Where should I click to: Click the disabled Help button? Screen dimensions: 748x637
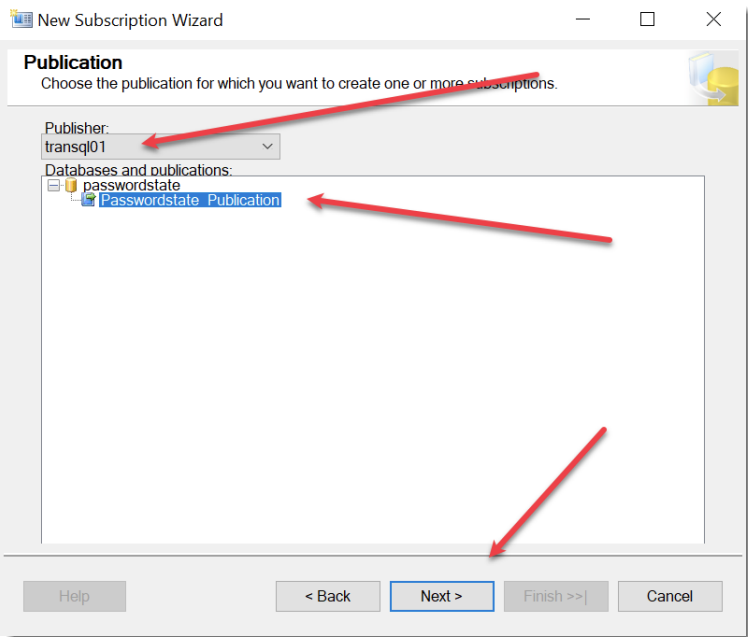pos(74,596)
